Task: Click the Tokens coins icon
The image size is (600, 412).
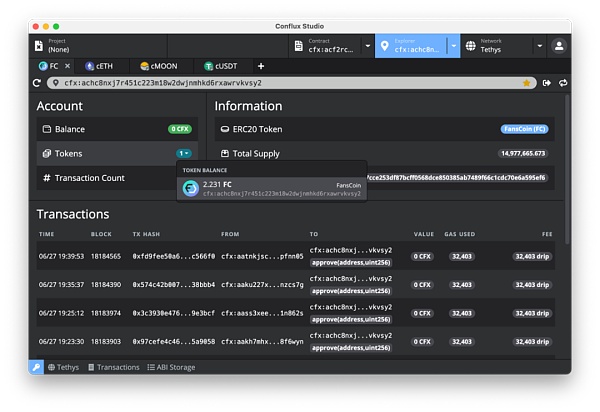Action: click(47, 153)
